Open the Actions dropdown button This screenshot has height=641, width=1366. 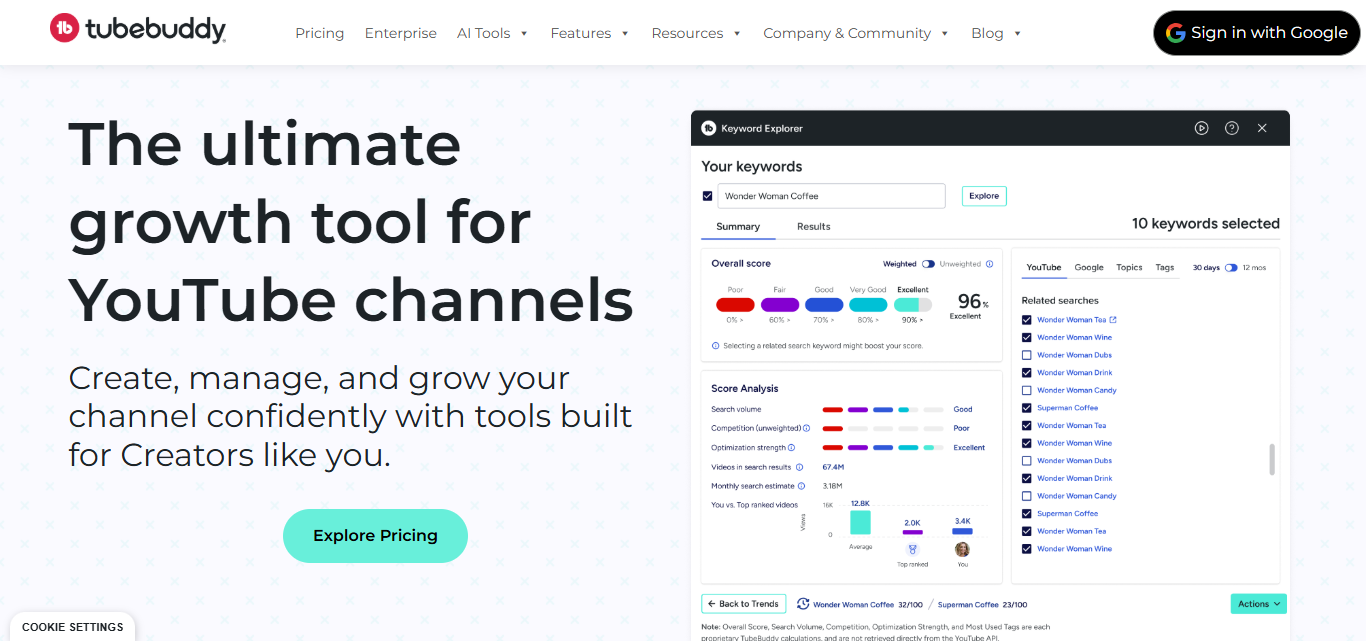tap(1258, 604)
